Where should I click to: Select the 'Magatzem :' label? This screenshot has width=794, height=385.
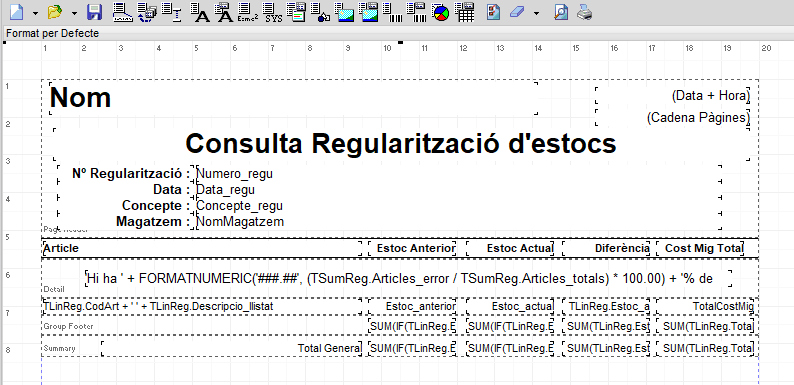click(126, 222)
